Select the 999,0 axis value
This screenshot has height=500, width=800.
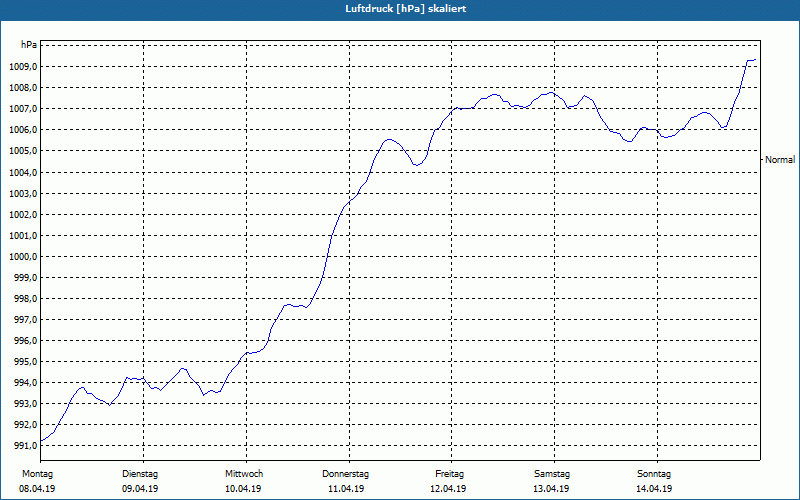tap(24, 278)
